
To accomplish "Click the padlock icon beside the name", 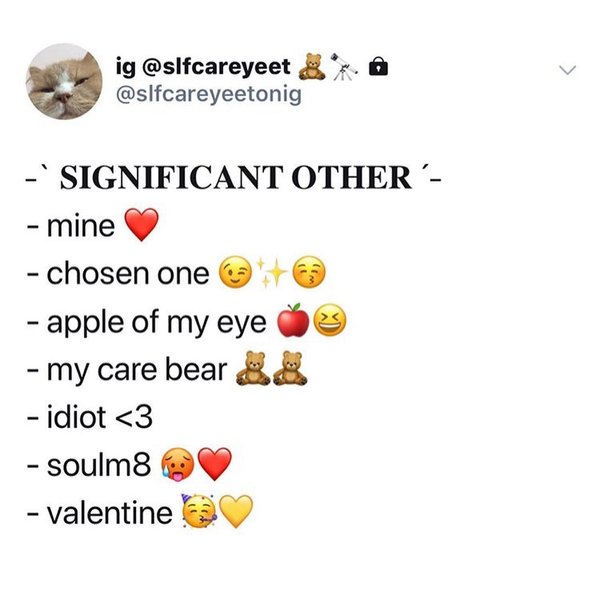I will click(380, 67).
